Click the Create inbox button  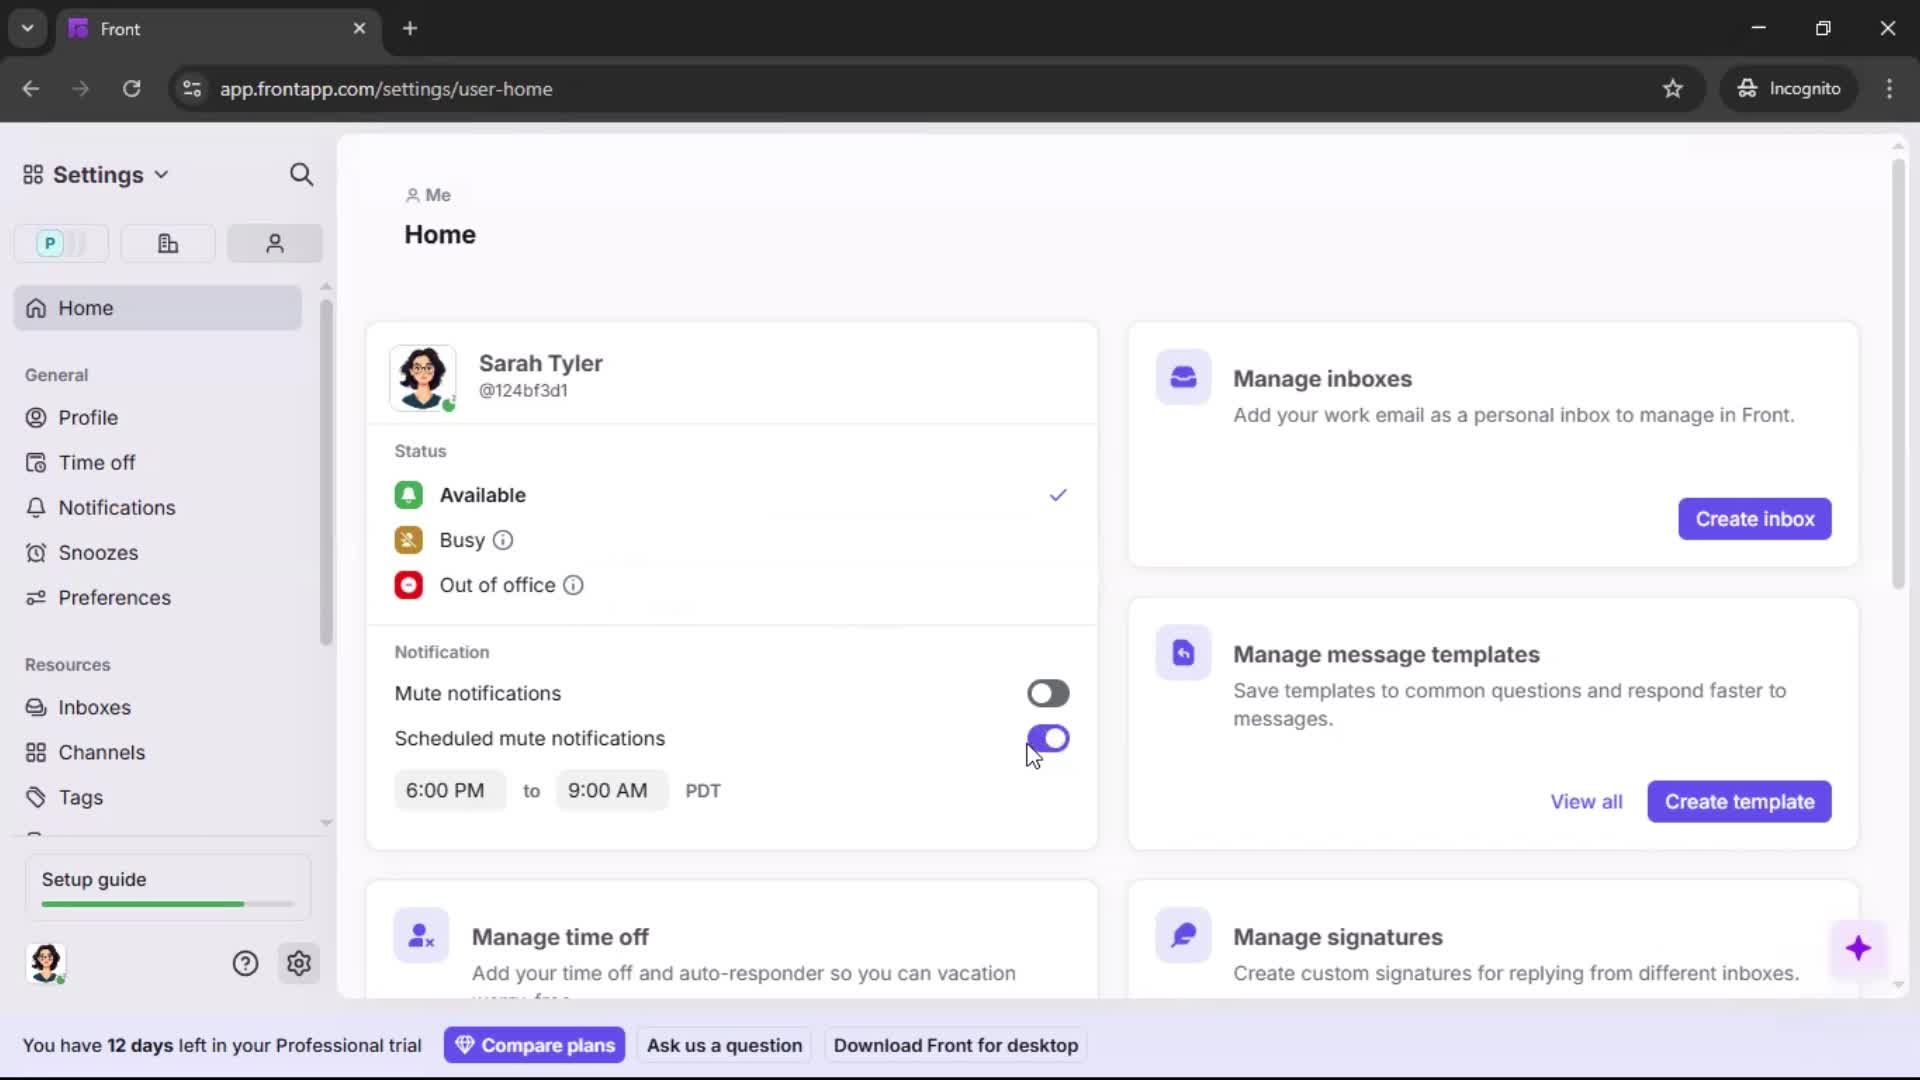[x=1754, y=519]
